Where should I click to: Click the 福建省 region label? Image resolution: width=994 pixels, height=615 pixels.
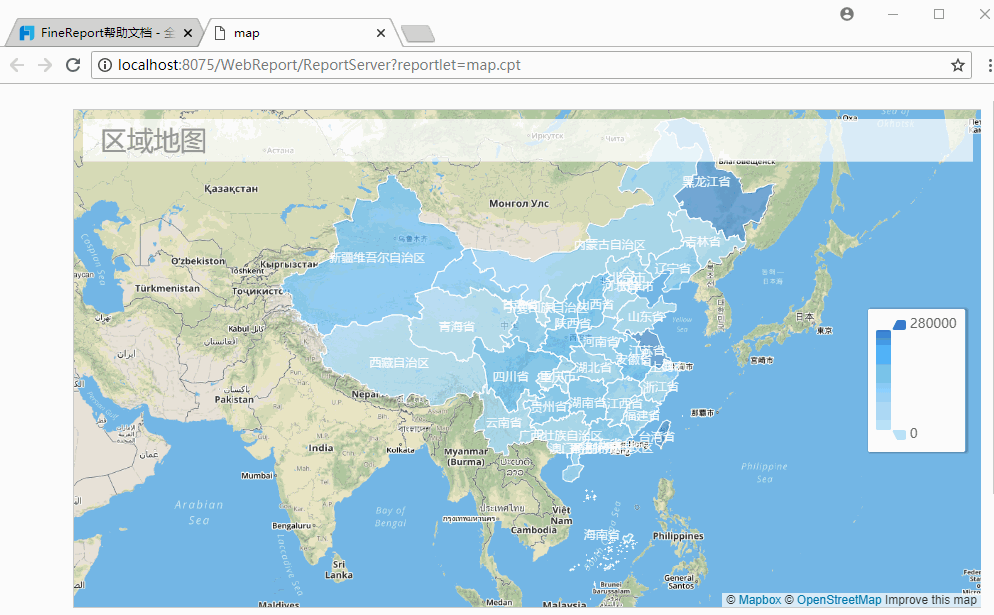641,416
